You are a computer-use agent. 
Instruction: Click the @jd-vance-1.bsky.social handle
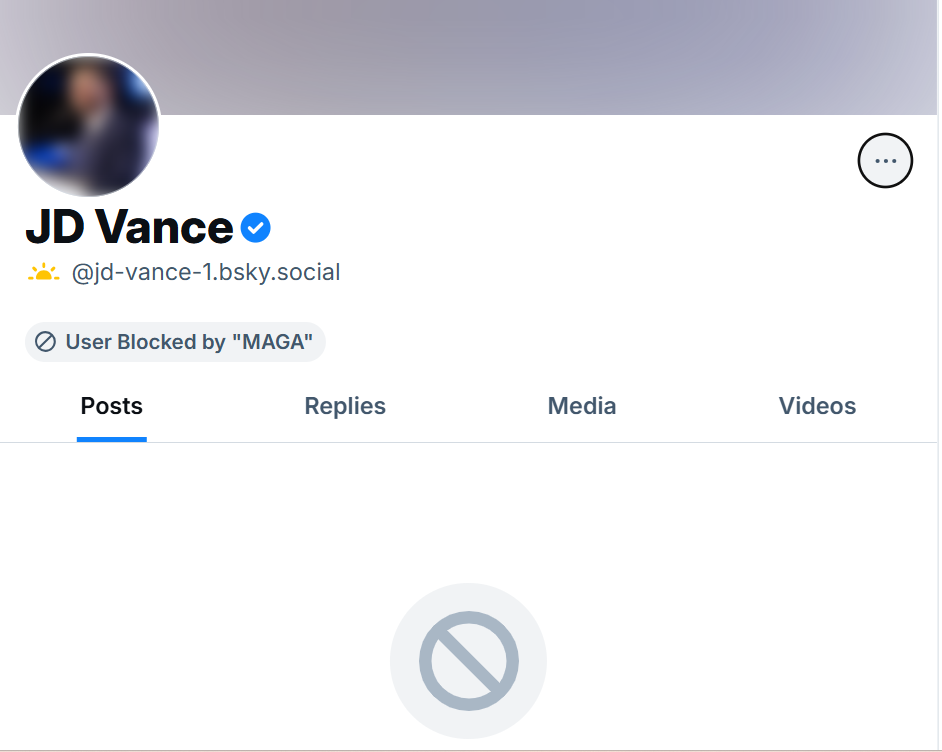point(206,272)
